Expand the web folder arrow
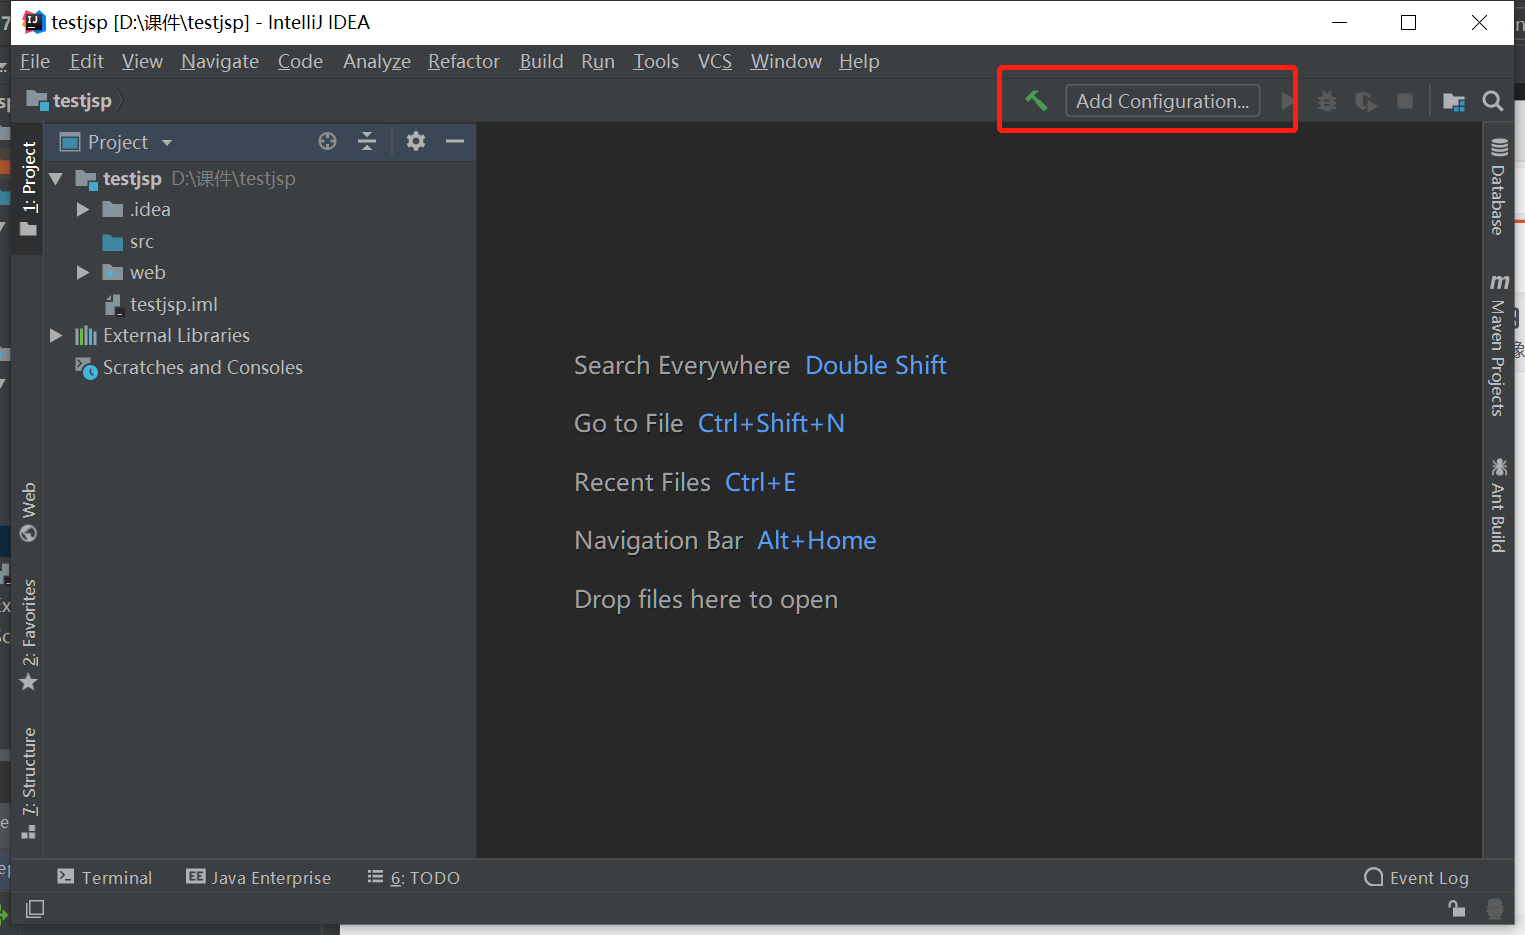The height and width of the screenshot is (935, 1525). tap(83, 273)
